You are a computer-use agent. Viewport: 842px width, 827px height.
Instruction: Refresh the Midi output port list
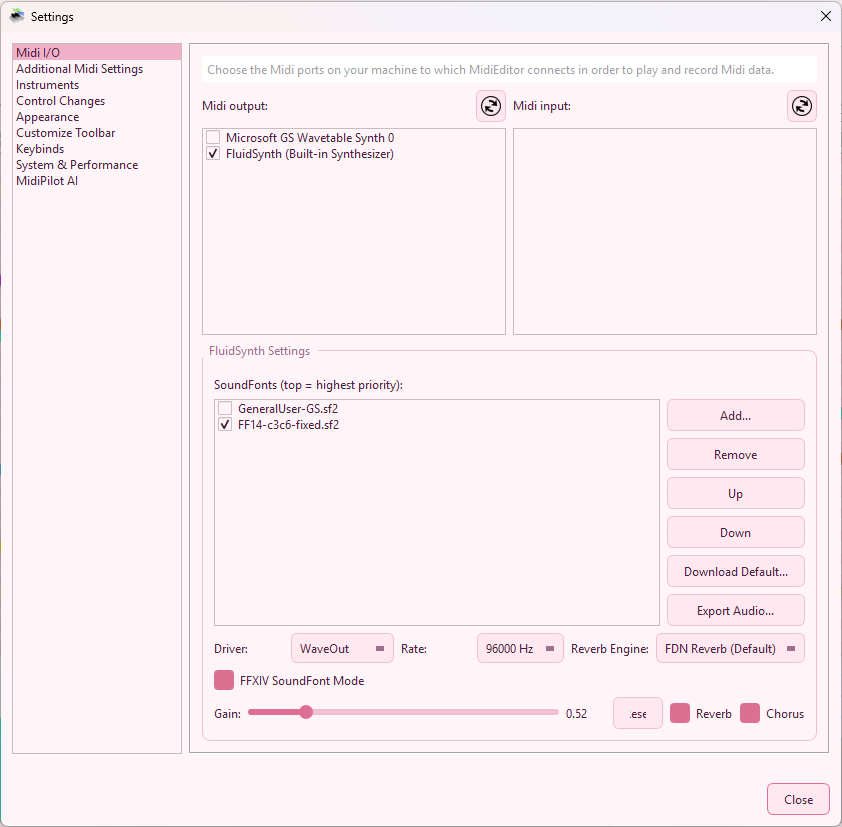pos(490,105)
